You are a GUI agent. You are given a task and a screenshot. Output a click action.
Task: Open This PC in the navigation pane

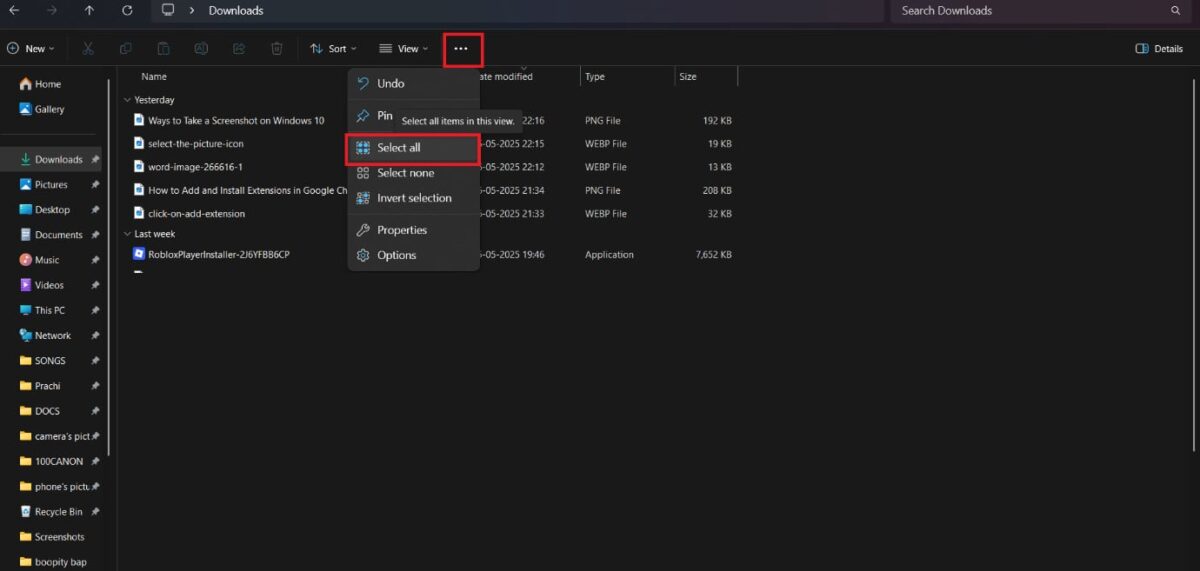(50, 310)
